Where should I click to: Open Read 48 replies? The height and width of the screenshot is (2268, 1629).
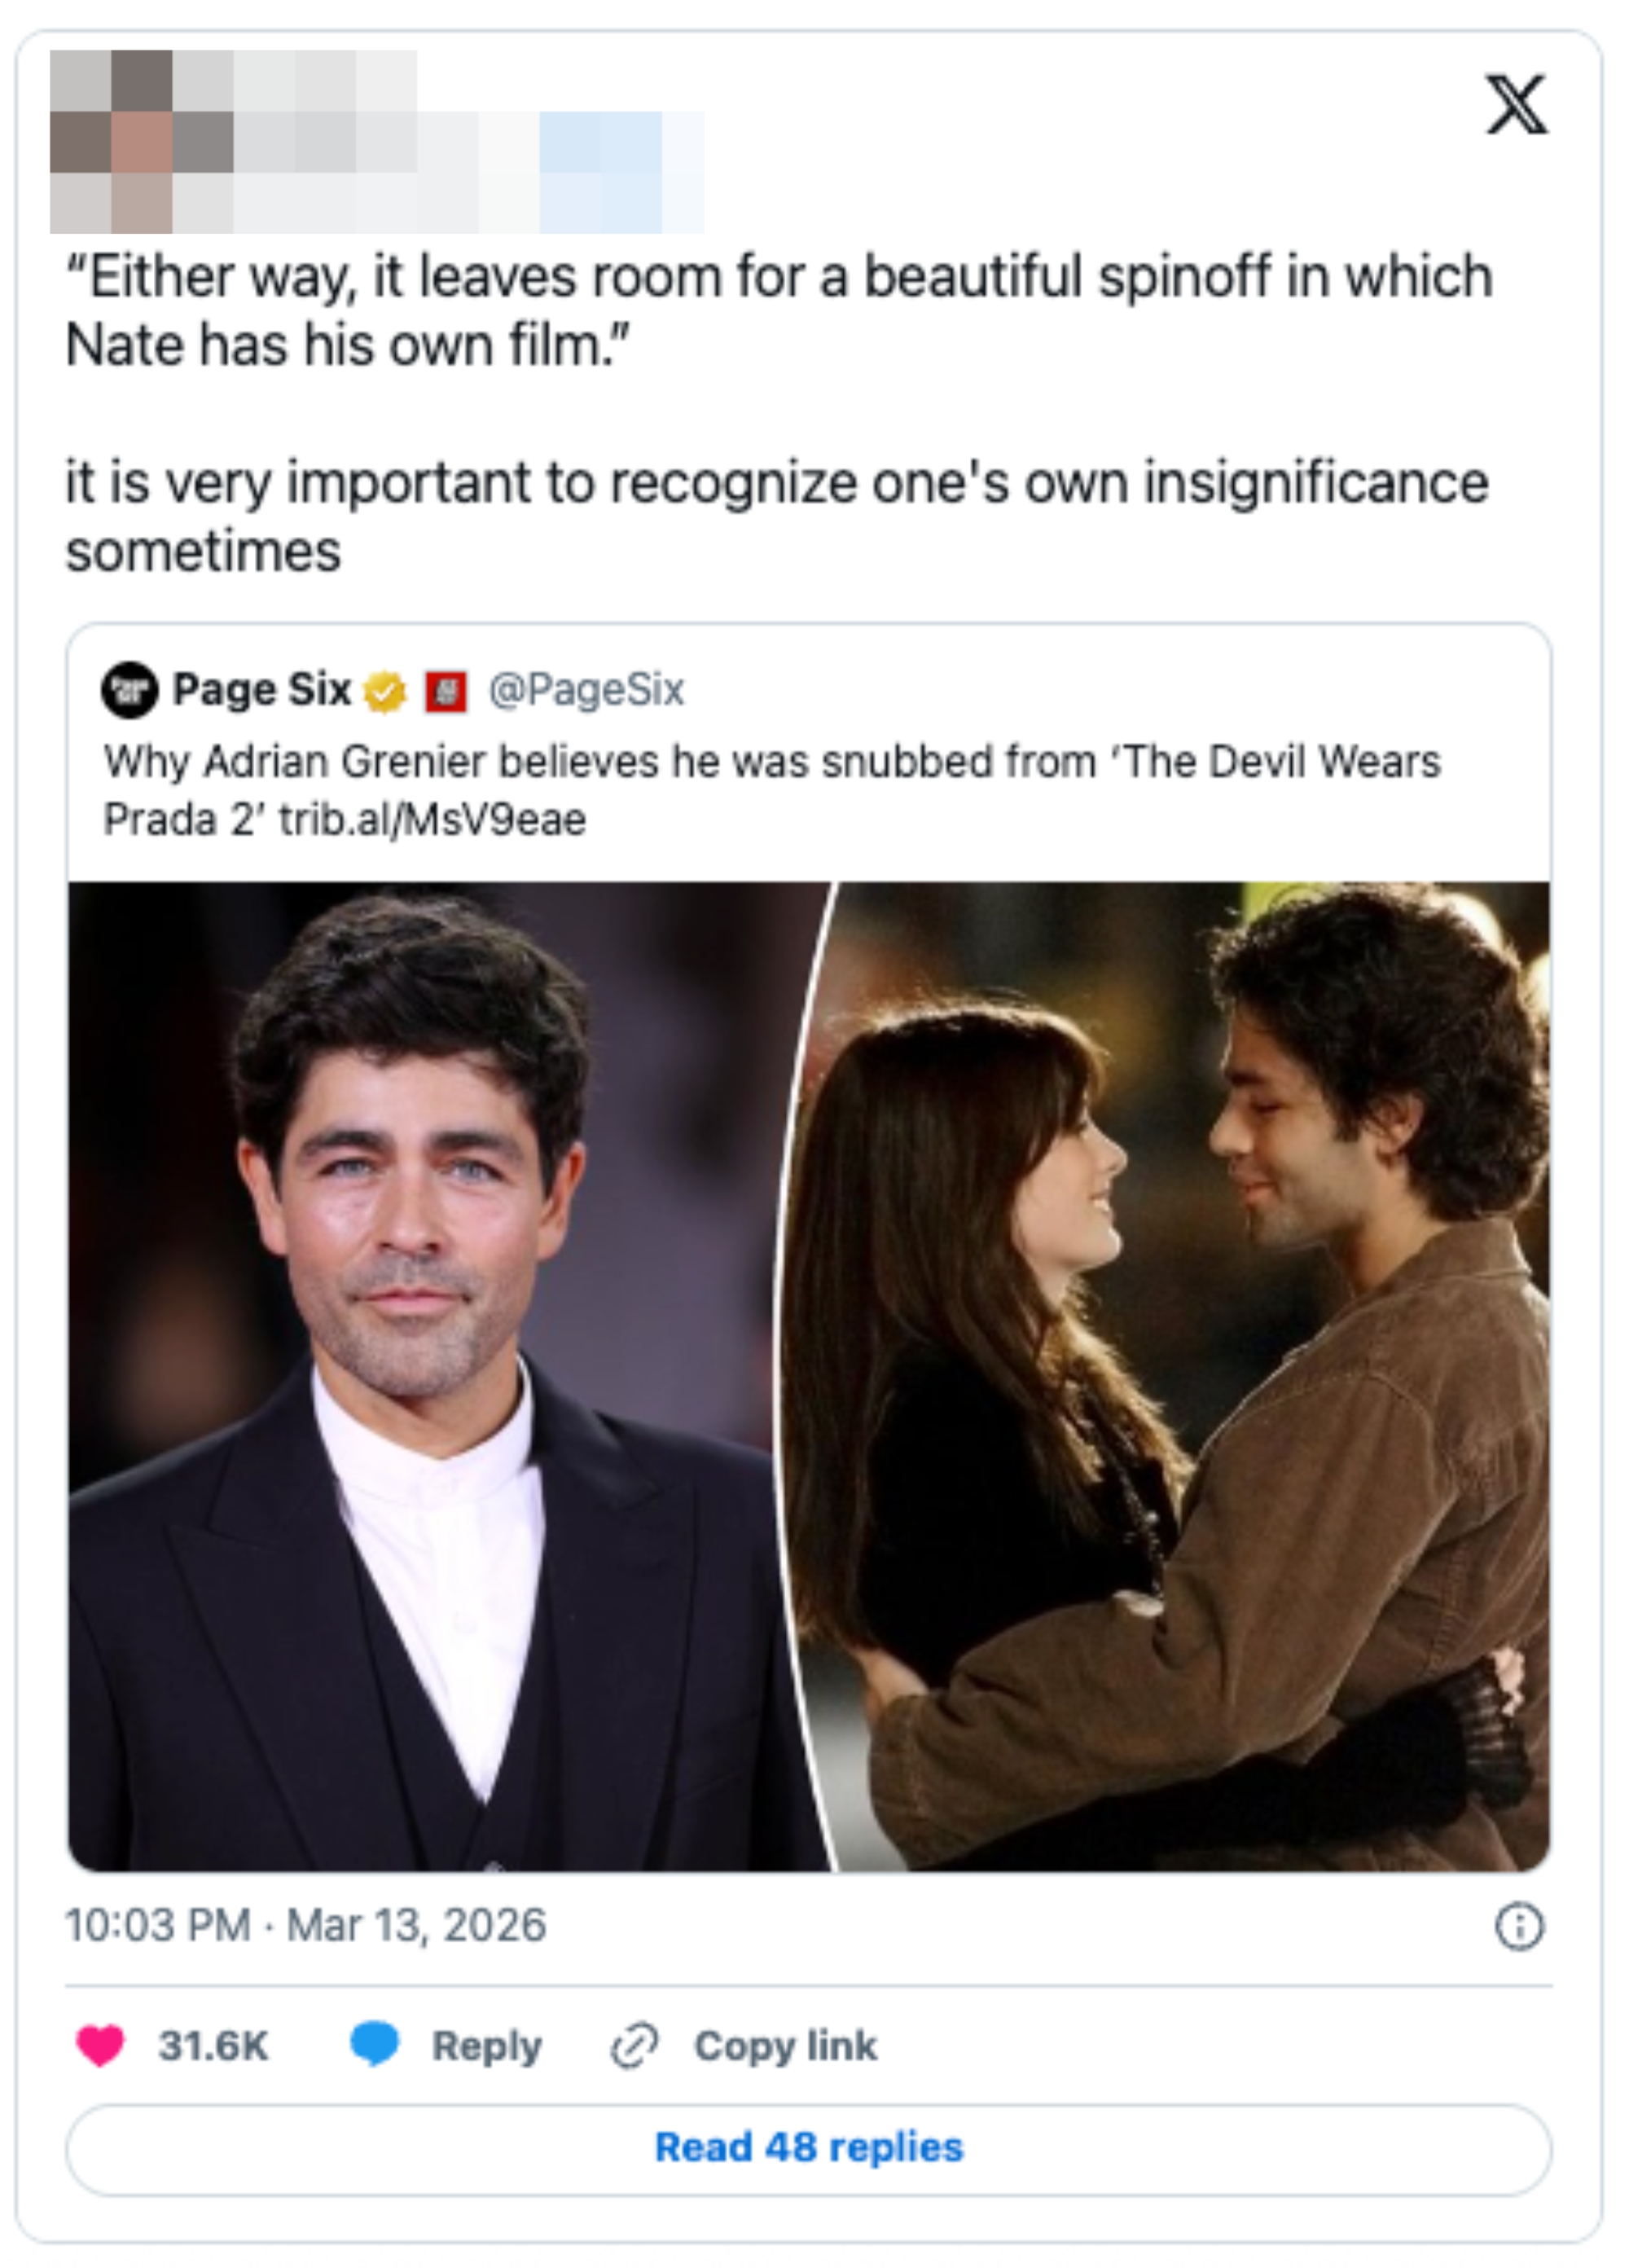tap(808, 2148)
